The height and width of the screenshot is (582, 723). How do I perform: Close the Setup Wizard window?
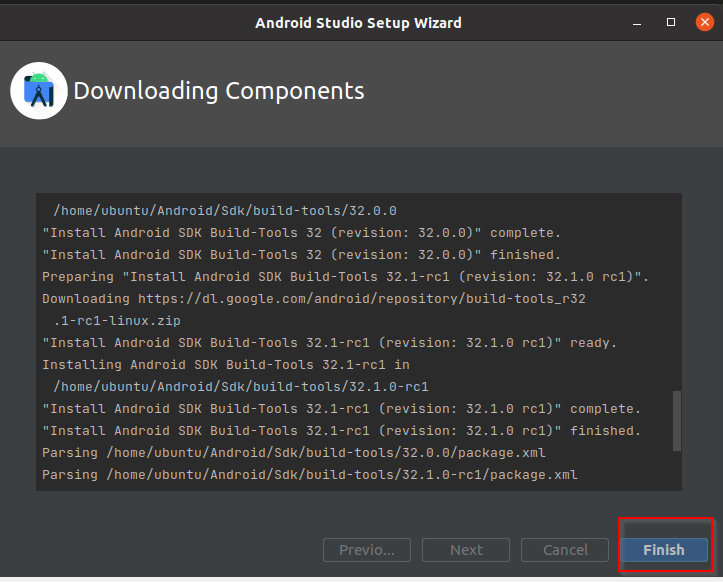point(705,22)
